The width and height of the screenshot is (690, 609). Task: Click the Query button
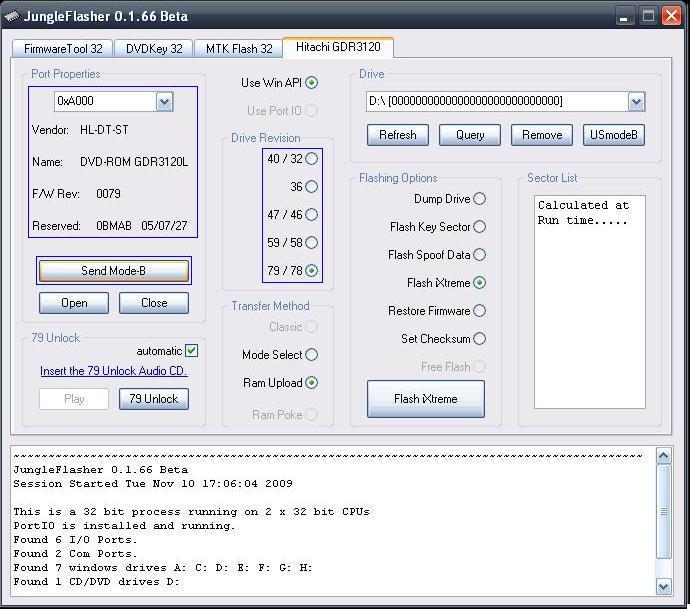470,135
